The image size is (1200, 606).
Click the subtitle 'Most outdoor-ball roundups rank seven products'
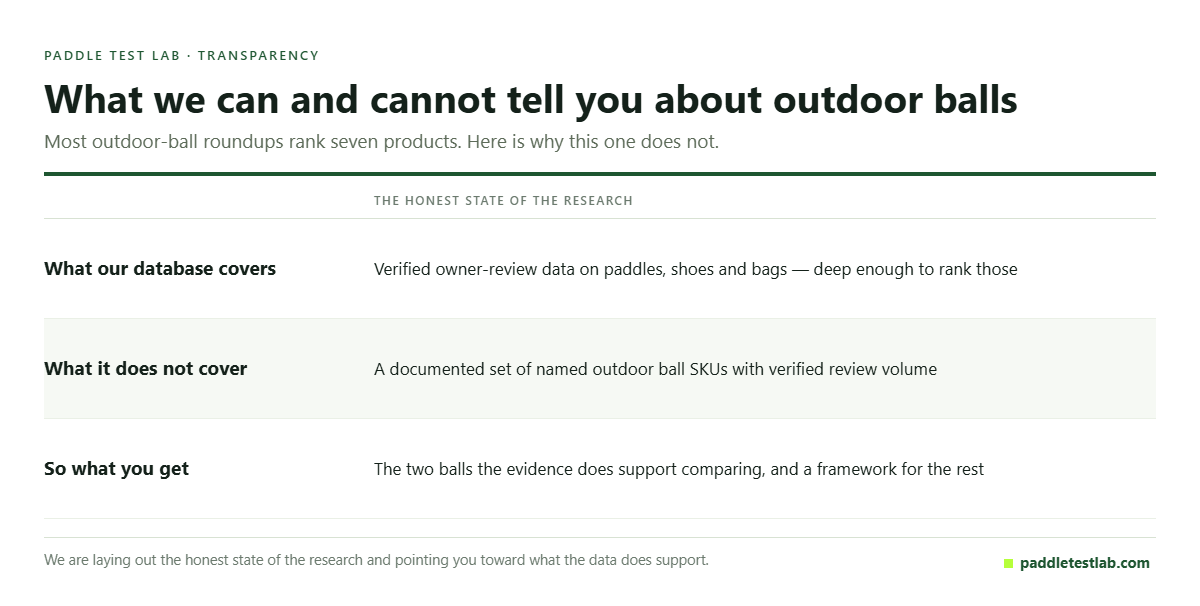coord(252,142)
